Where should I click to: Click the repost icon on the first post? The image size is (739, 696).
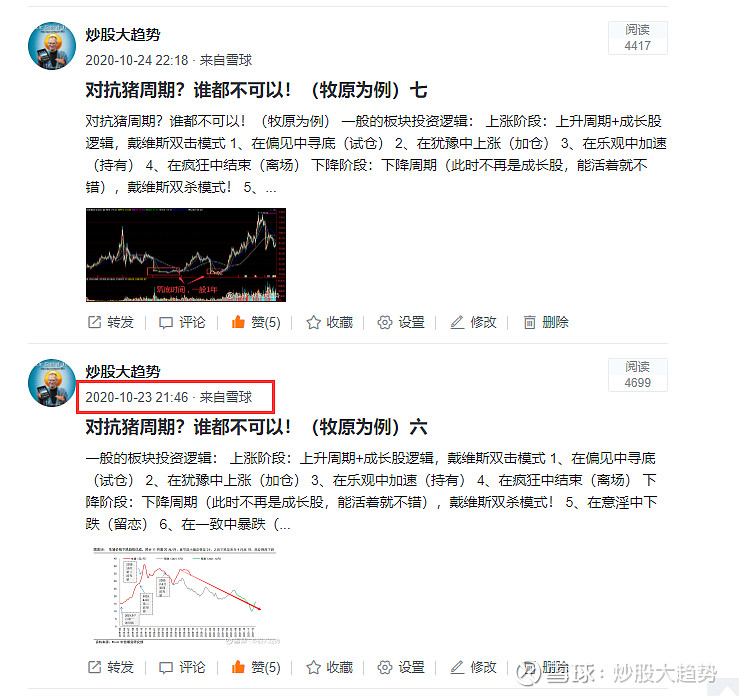click(x=95, y=322)
